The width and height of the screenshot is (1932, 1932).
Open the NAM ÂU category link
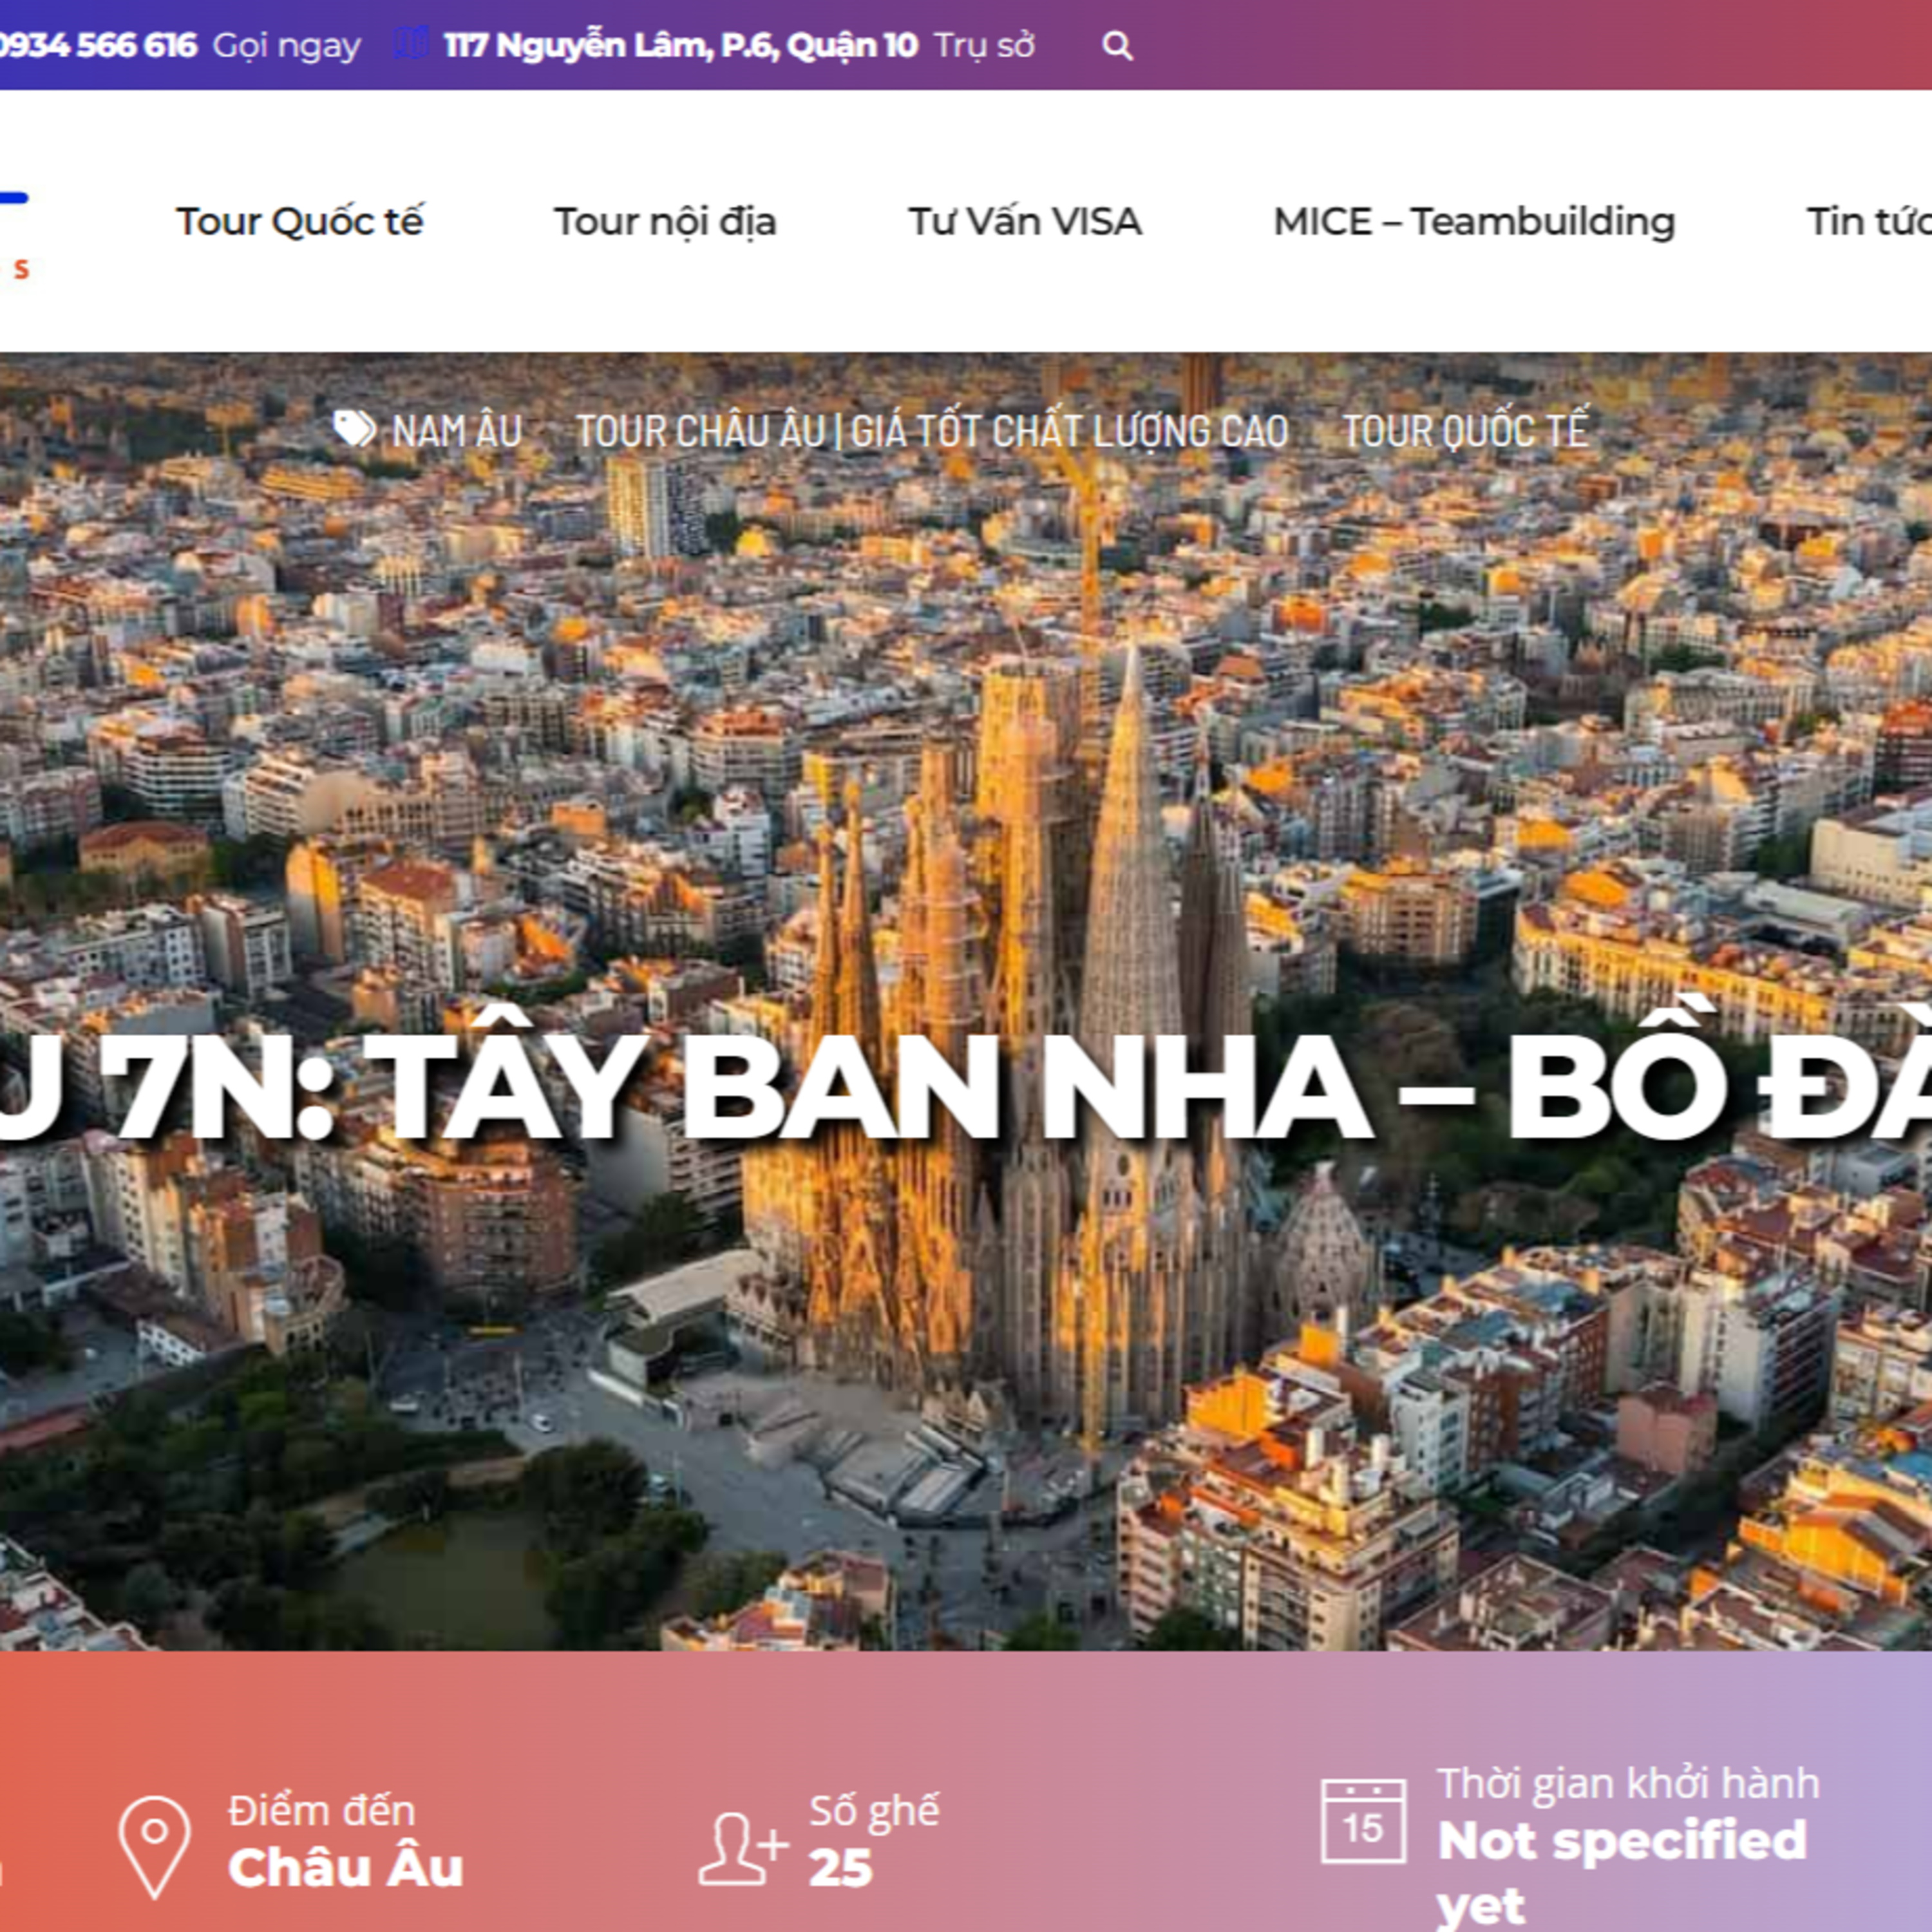[x=457, y=431]
